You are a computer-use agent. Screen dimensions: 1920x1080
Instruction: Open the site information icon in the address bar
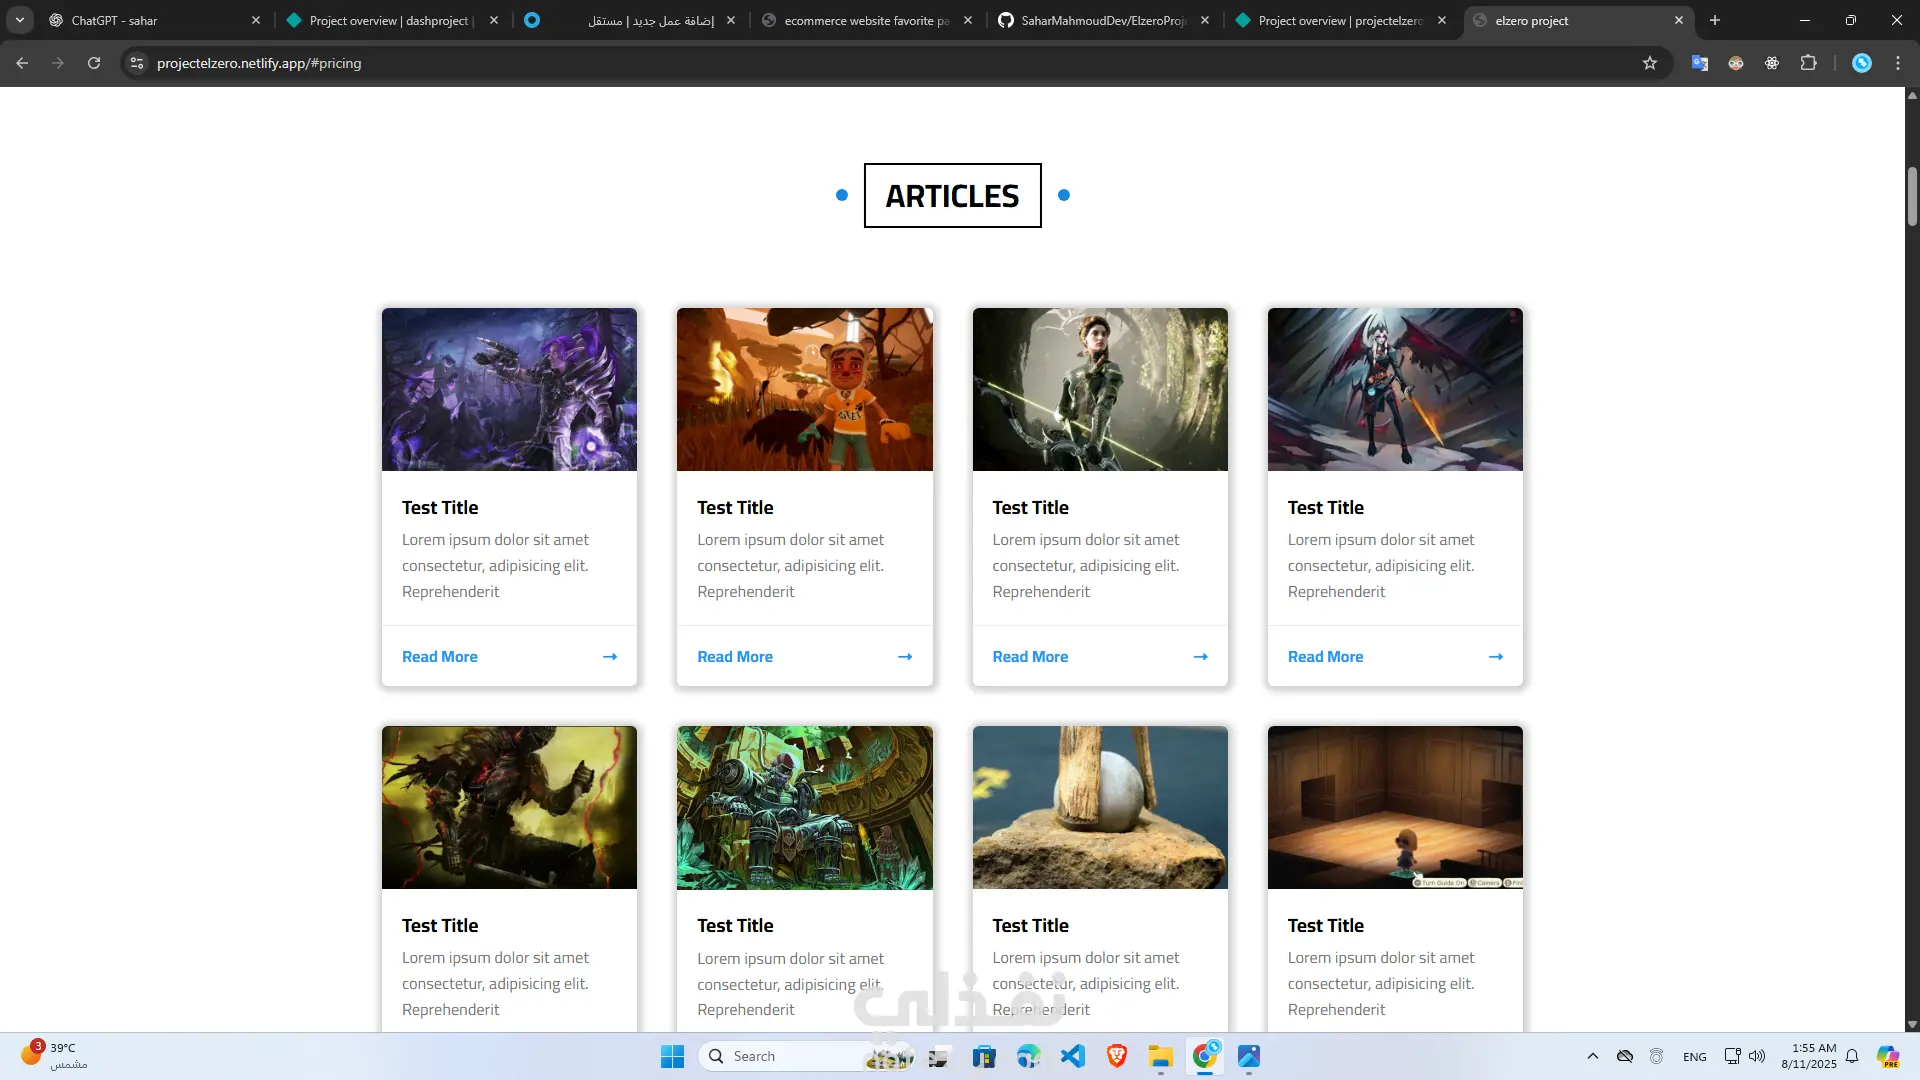[137, 63]
